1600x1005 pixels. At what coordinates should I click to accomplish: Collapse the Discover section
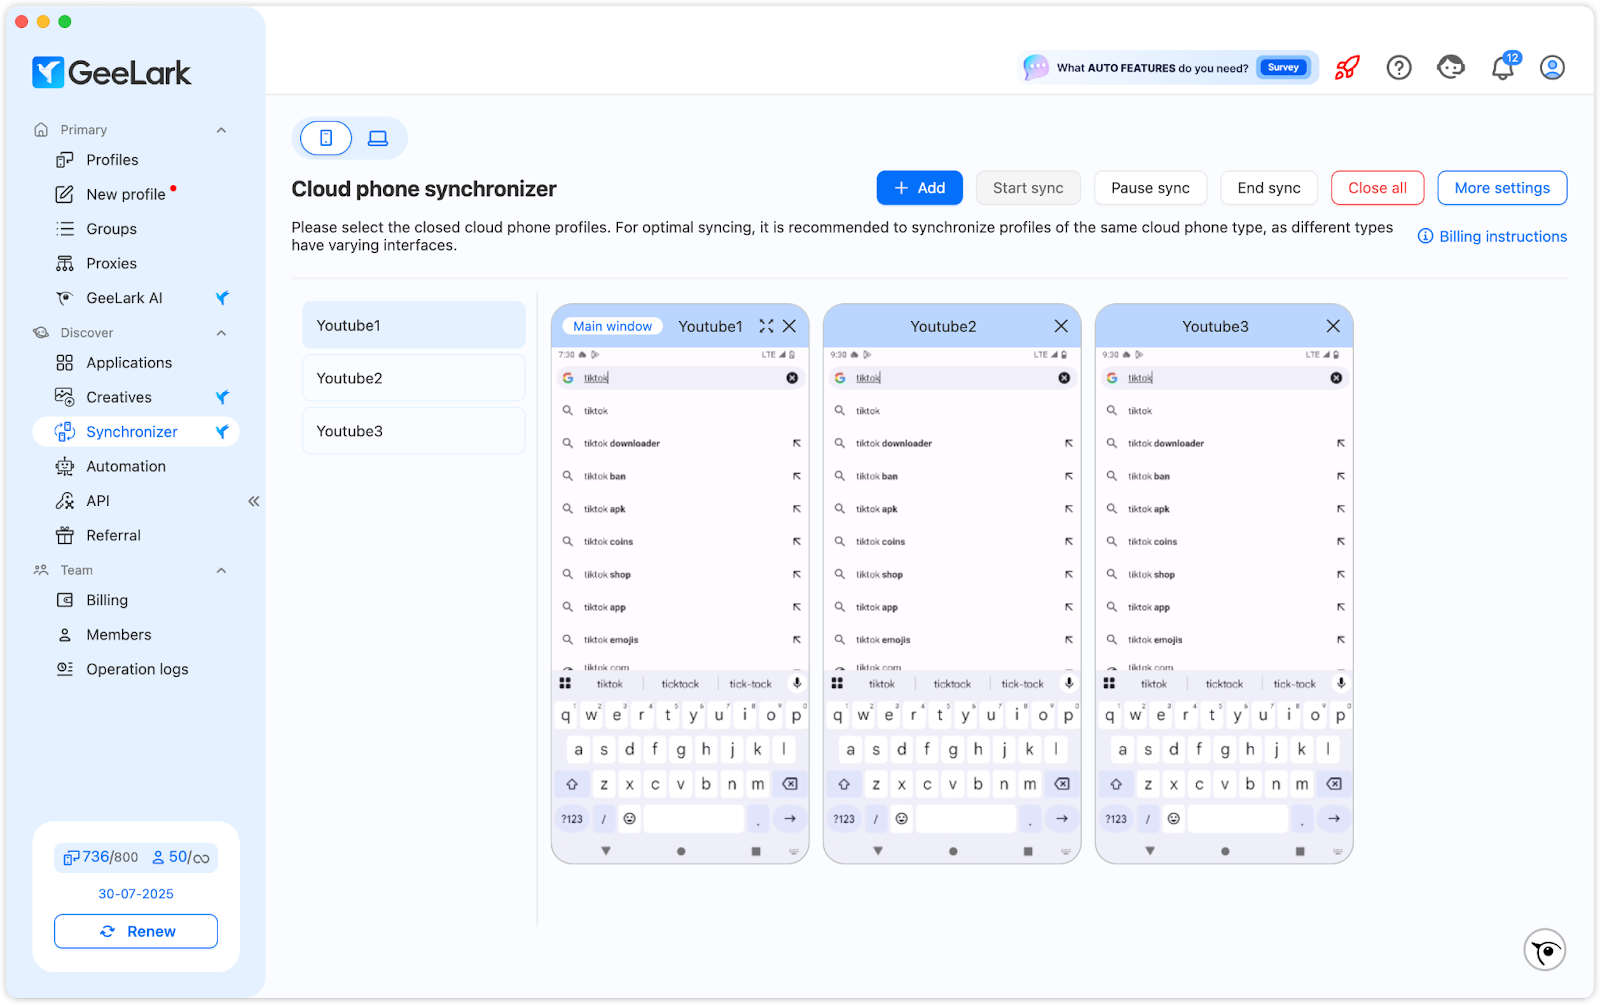pyautogui.click(x=221, y=333)
